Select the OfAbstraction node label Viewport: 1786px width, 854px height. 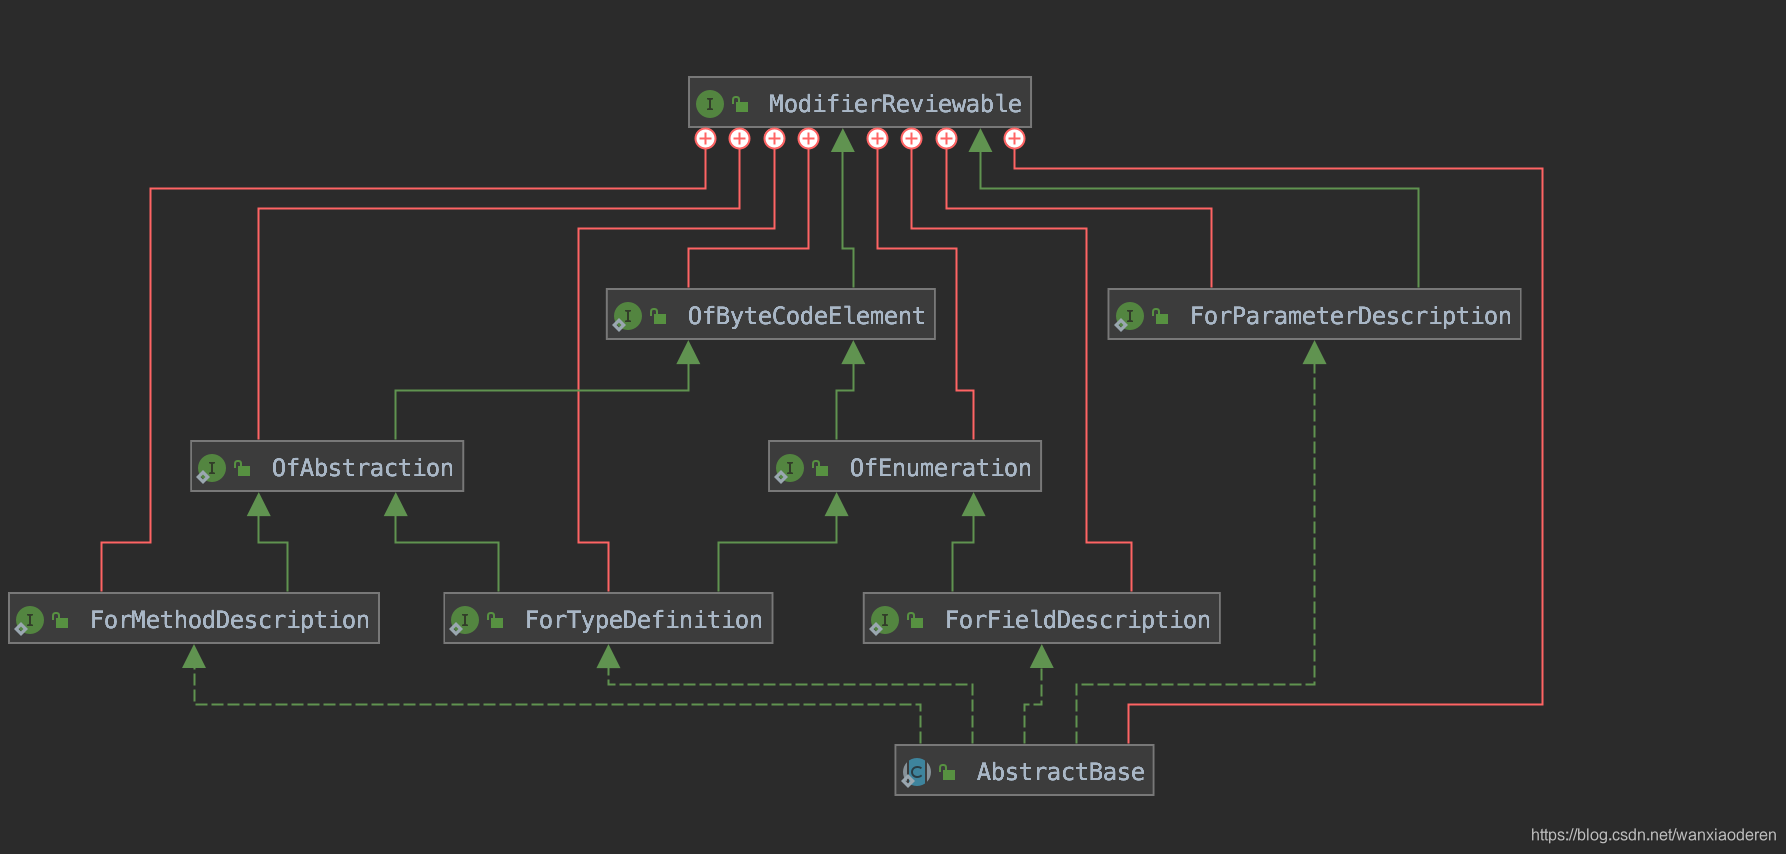click(362, 468)
